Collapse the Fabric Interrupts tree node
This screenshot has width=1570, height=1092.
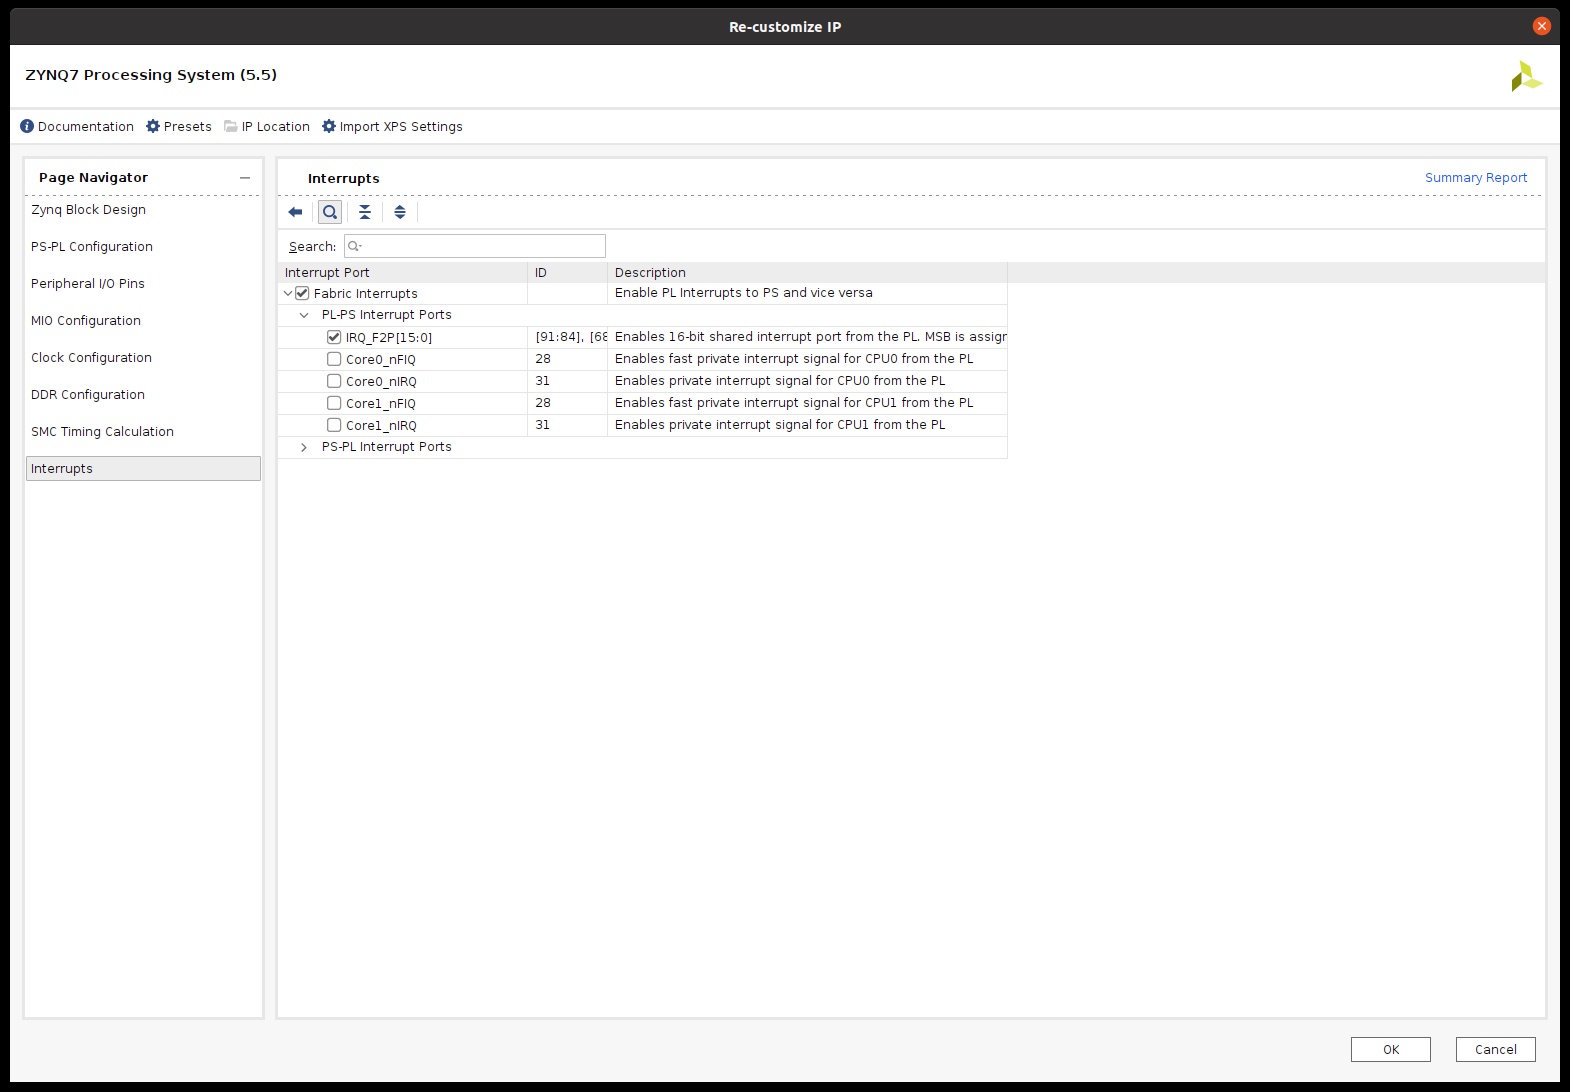(288, 293)
